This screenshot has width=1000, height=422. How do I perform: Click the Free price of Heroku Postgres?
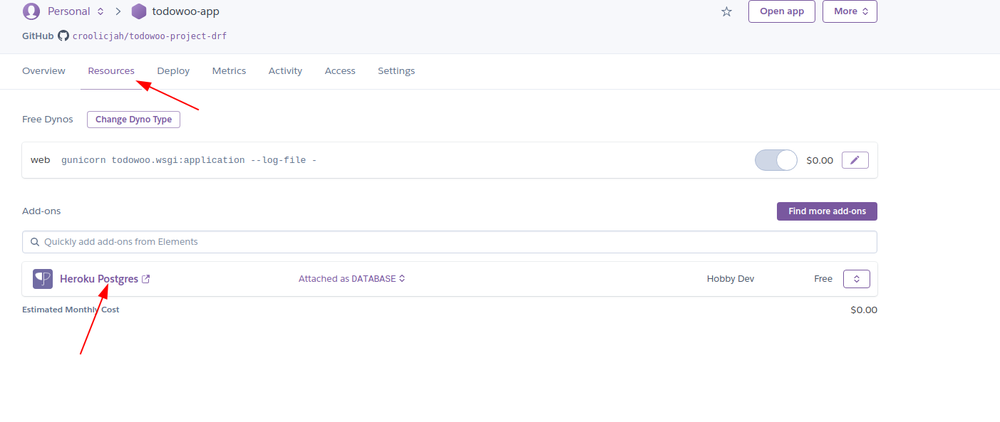tap(823, 279)
